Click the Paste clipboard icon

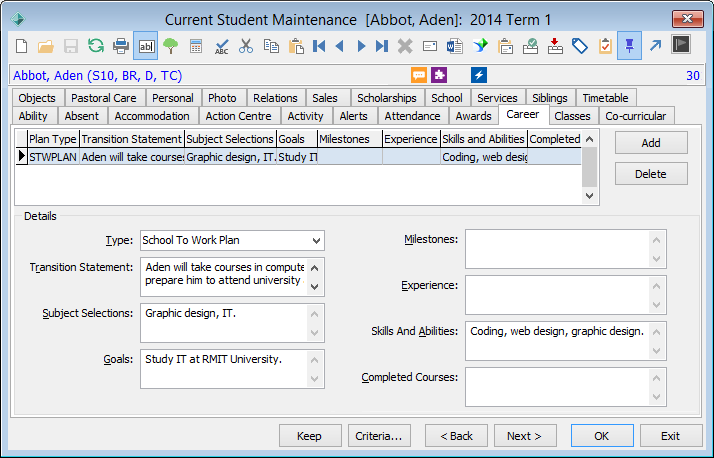(x=296, y=46)
